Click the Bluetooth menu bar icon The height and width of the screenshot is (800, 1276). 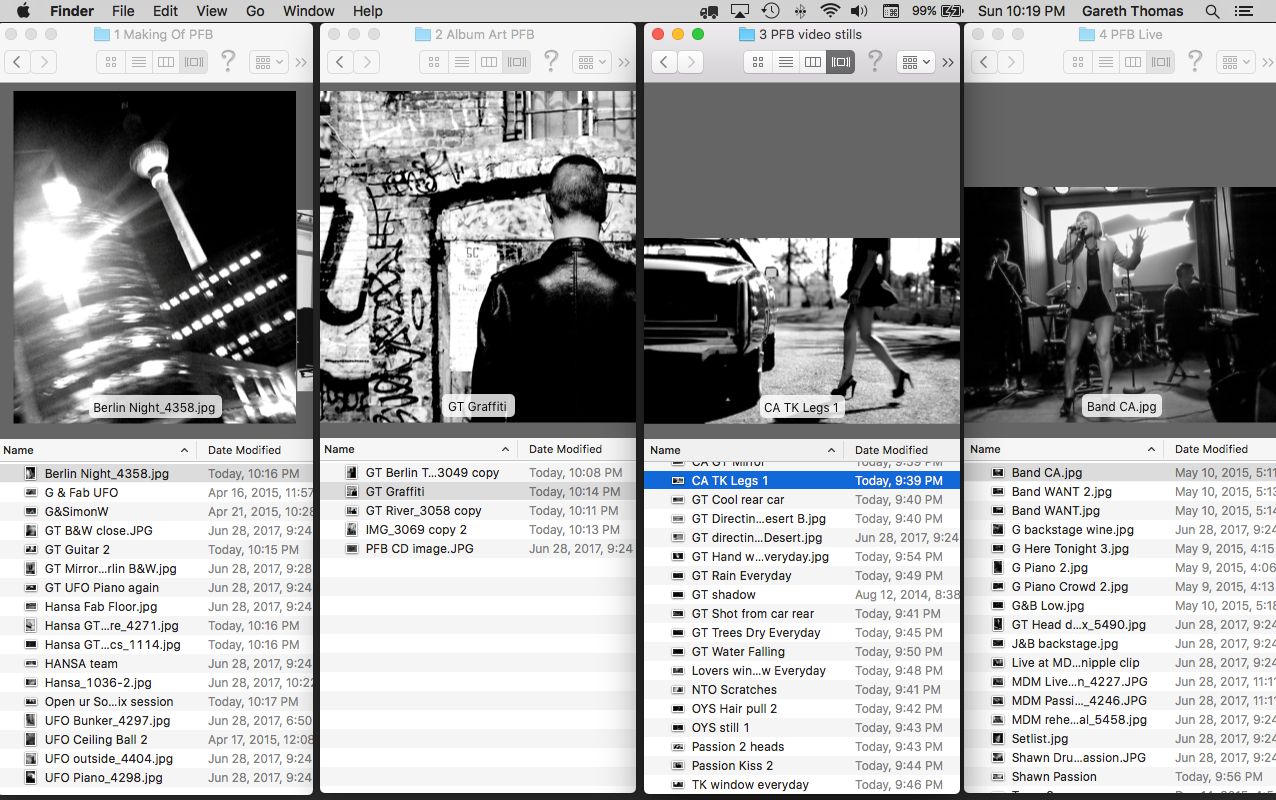pyautogui.click(x=800, y=11)
